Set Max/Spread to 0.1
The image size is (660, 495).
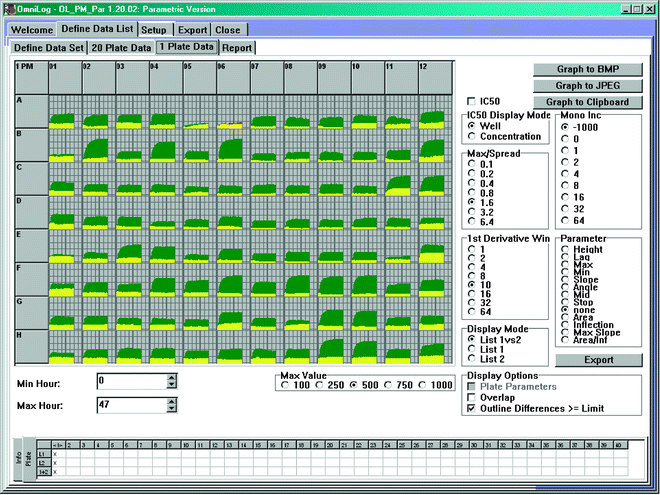471,164
